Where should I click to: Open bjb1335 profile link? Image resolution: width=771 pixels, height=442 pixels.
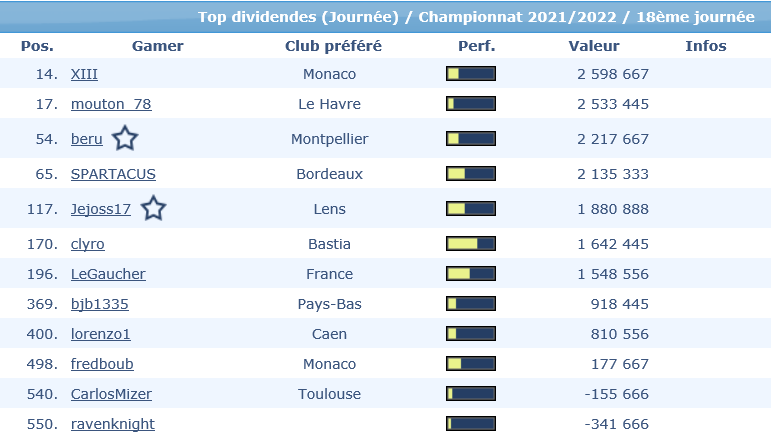coord(100,304)
